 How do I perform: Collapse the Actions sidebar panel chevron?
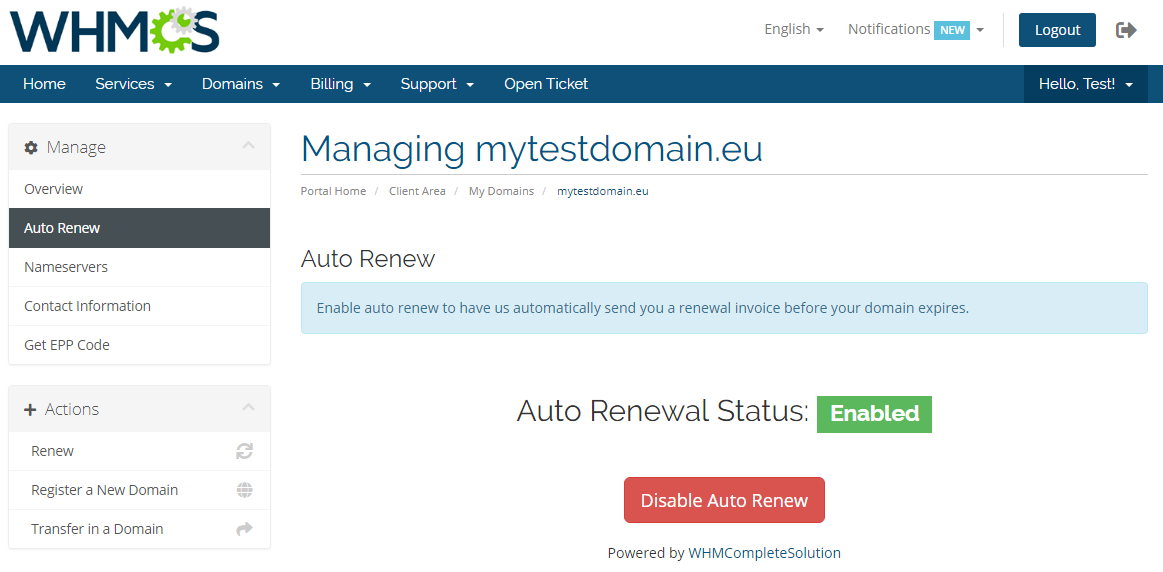248,408
